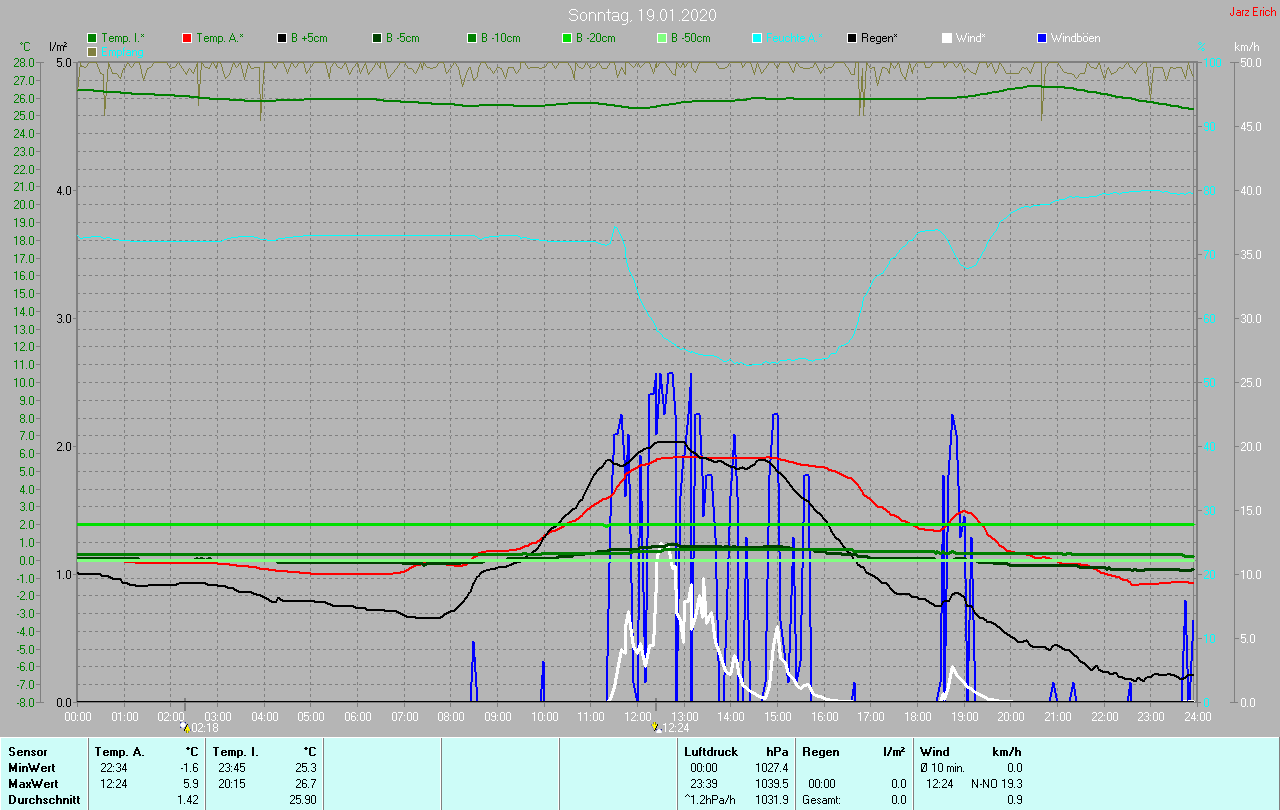Screen dimensions: 1280x810
Task: Click the cyan humidity legend square
Action: (757, 38)
